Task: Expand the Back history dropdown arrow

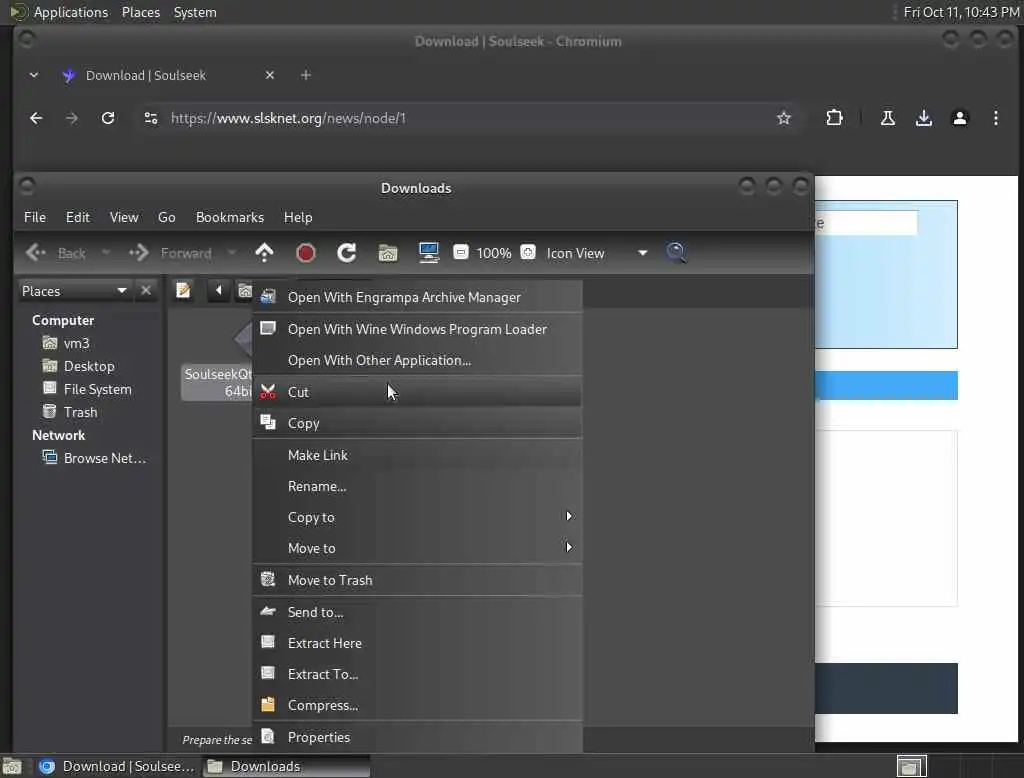Action: click(x=106, y=253)
